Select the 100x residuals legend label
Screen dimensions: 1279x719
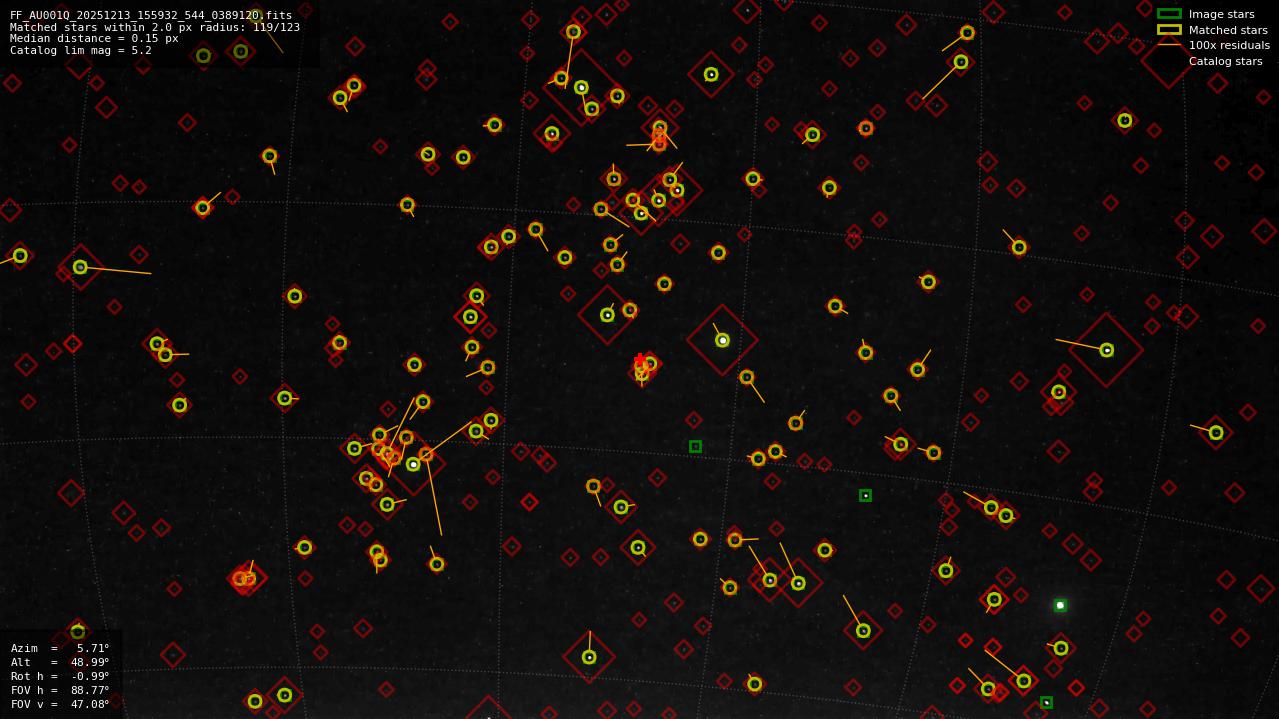click(x=1229, y=45)
